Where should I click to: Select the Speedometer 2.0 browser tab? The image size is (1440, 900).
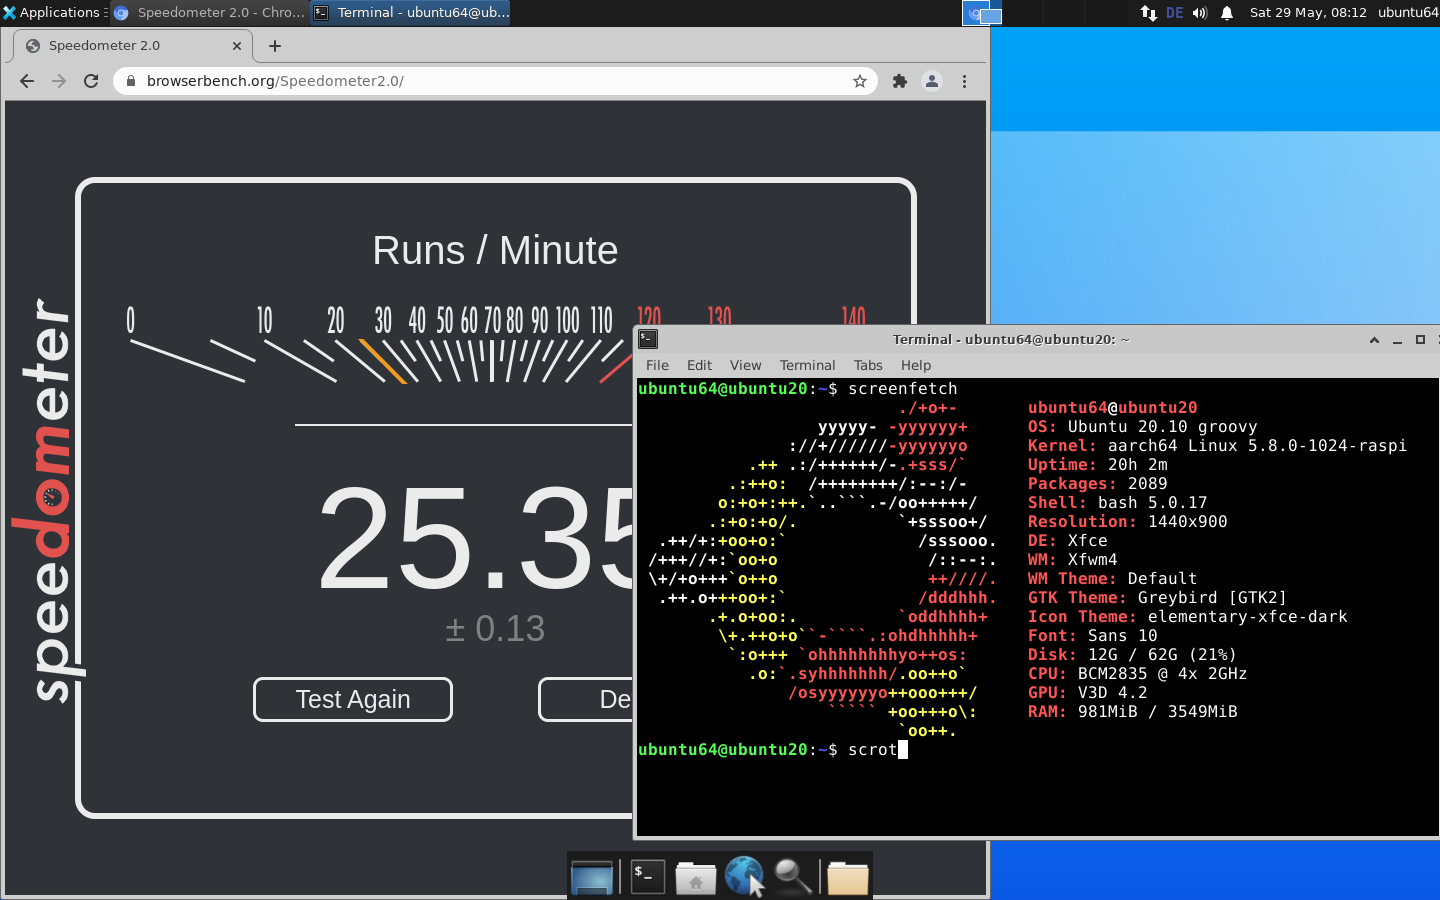point(133,46)
